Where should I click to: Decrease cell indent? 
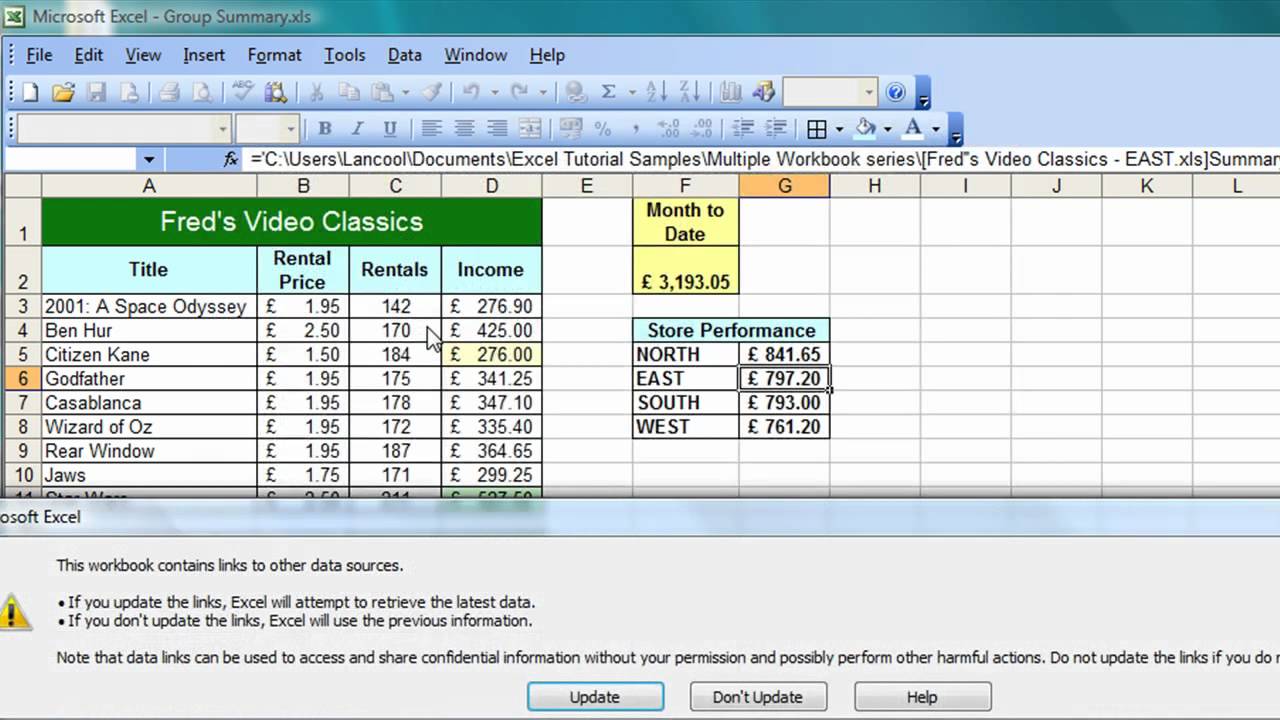coord(742,129)
